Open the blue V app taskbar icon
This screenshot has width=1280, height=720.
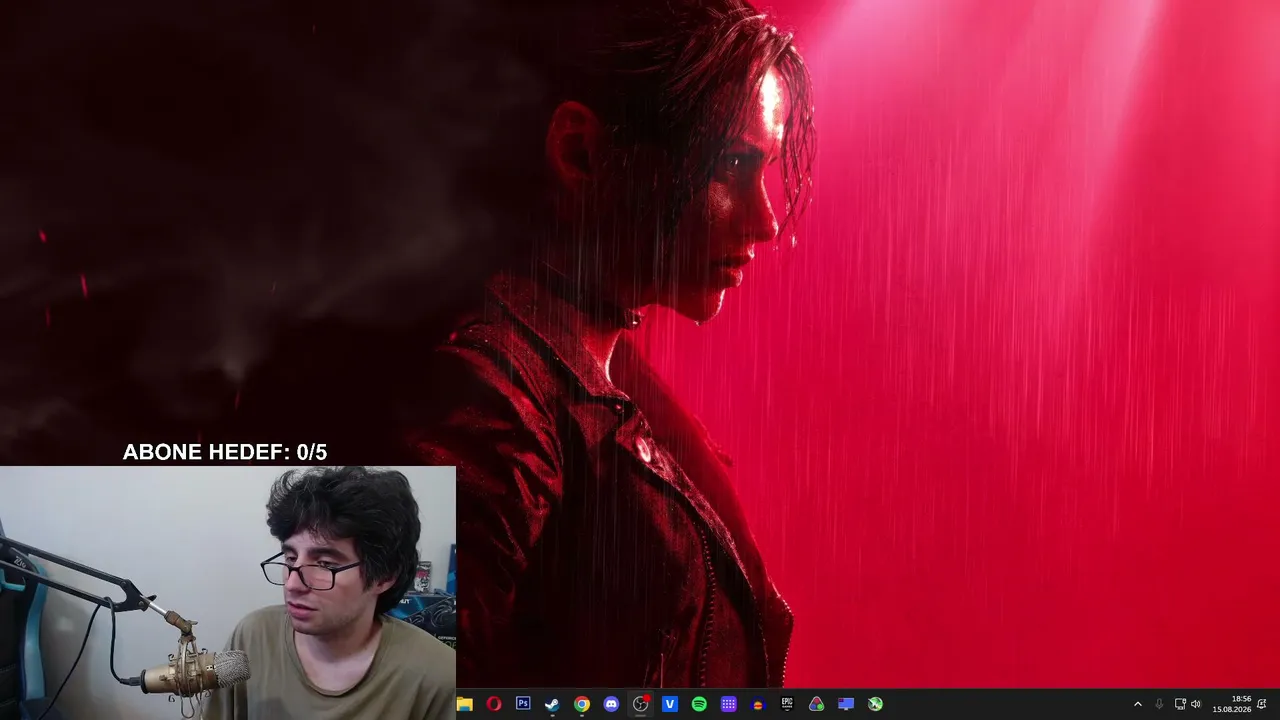pyautogui.click(x=670, y=704)
